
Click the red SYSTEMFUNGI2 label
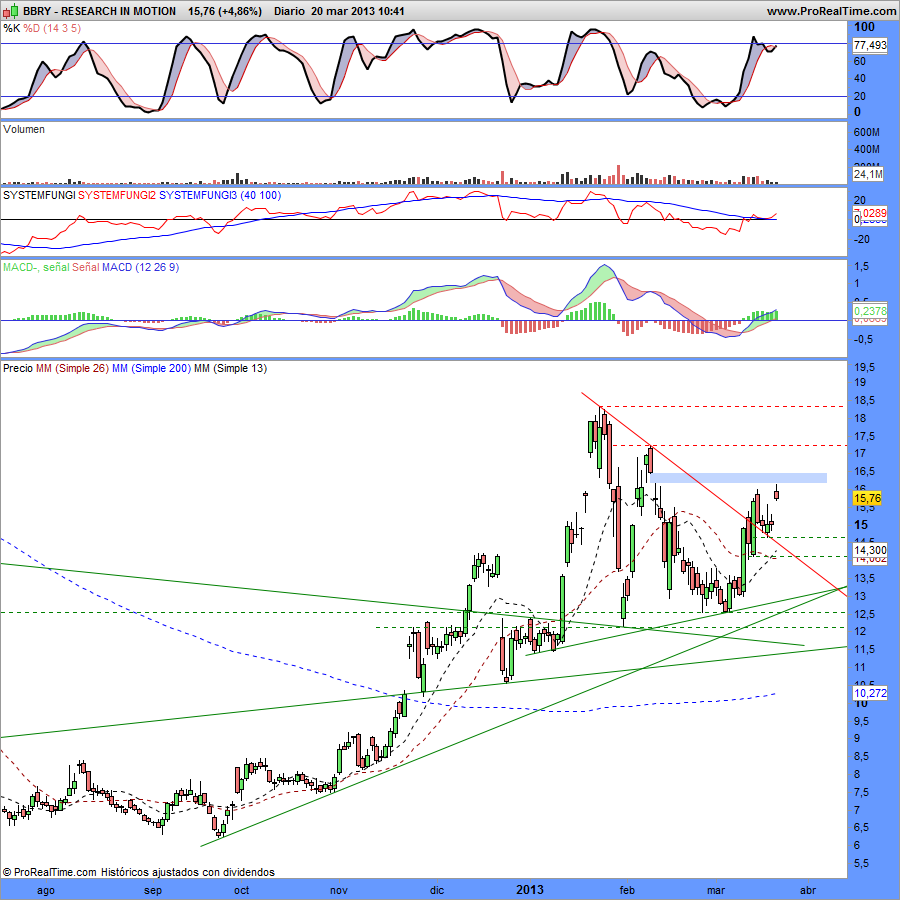[x=117, y=195]
